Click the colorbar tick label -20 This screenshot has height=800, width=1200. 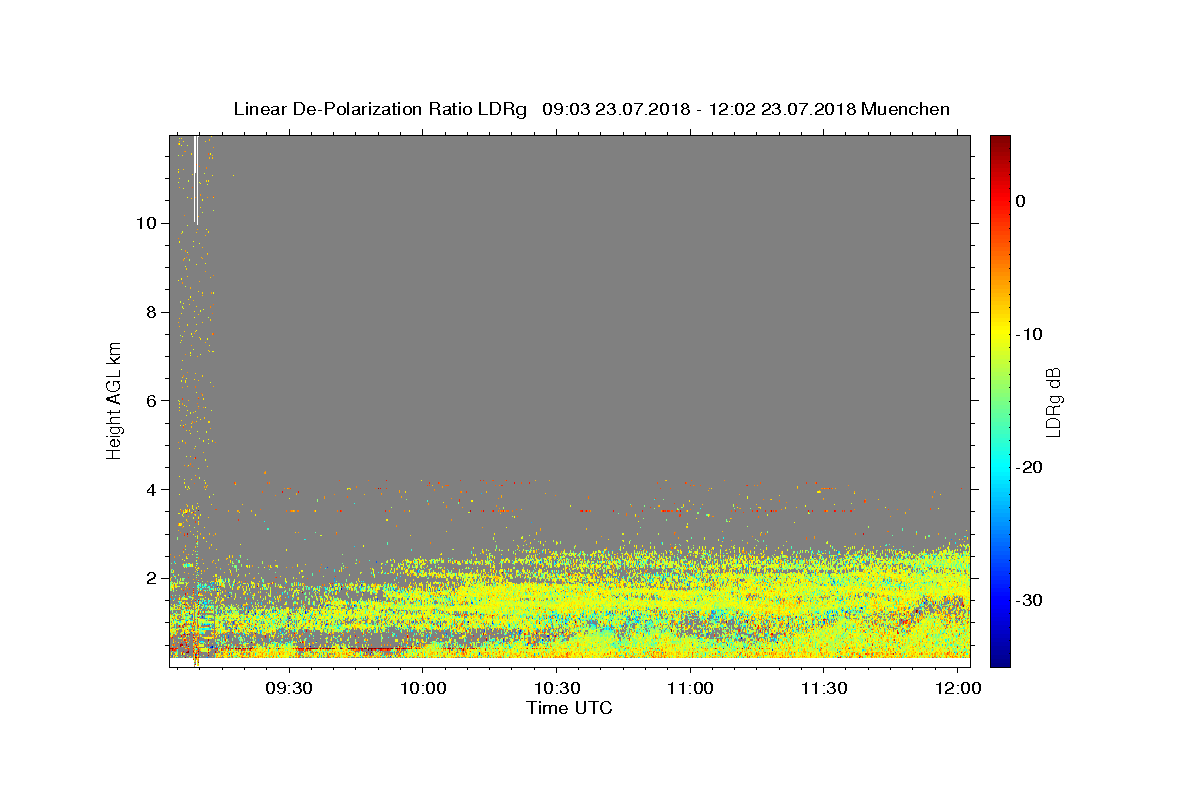tap(1030, 467)
